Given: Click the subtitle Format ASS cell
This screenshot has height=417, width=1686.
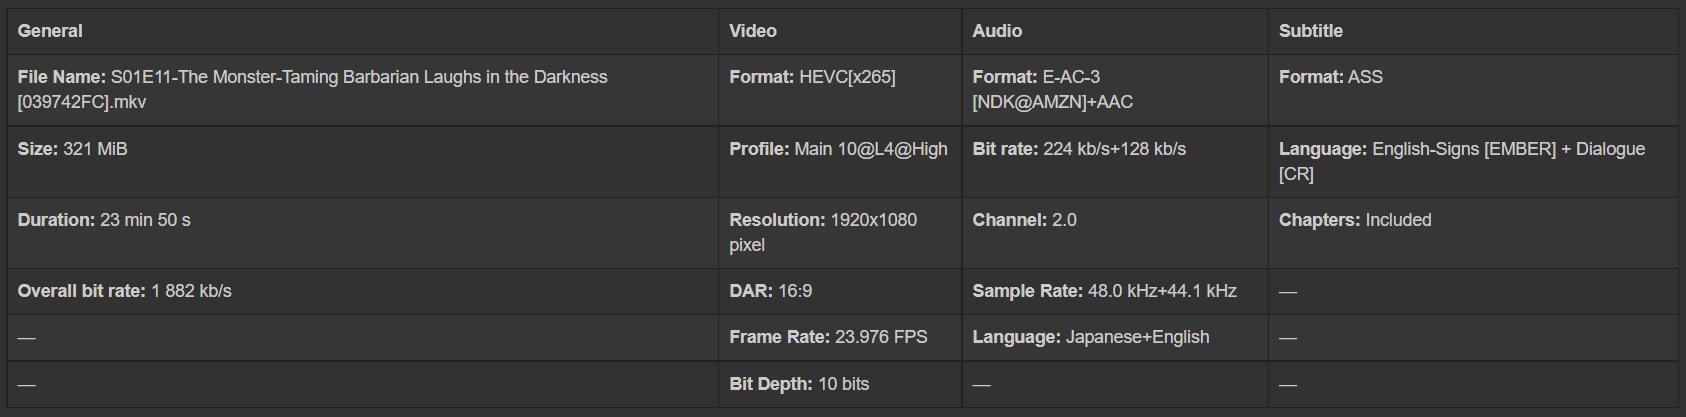Looking at the screenshot, I should coord(1330,77).
